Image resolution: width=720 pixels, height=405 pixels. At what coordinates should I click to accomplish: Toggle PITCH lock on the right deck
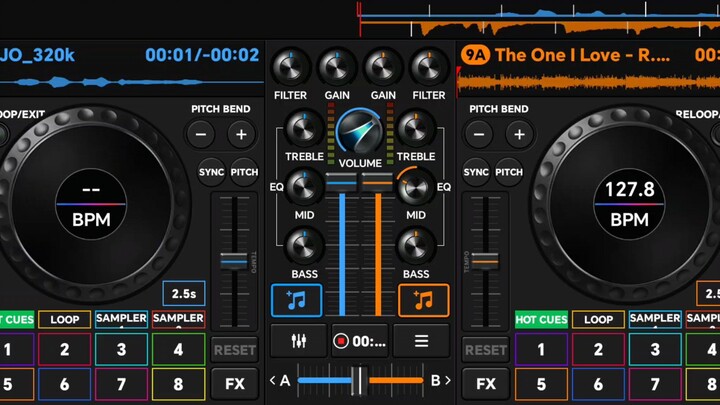pyautogui.click(x=509, y=172)
